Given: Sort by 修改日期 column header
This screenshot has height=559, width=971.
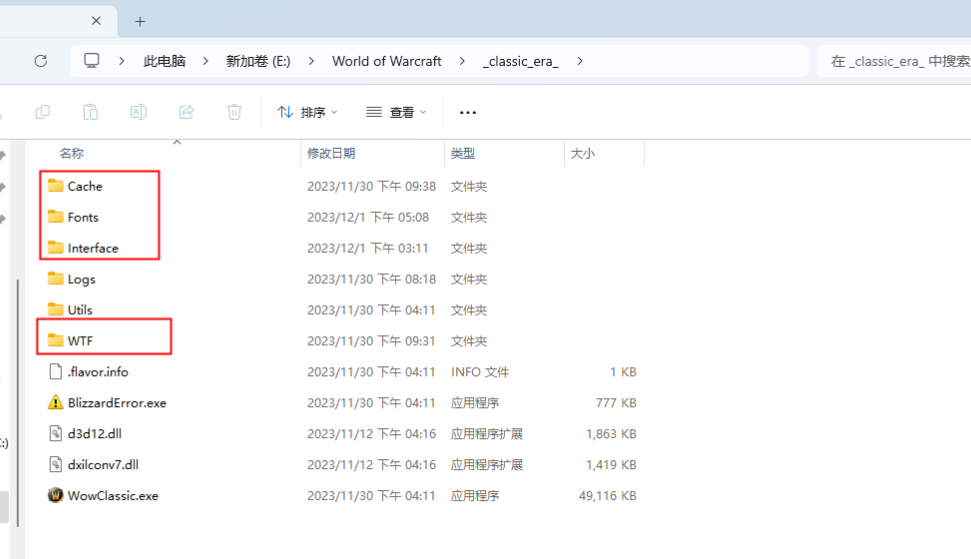Looking at the screenshot, I should coord(331,154).
